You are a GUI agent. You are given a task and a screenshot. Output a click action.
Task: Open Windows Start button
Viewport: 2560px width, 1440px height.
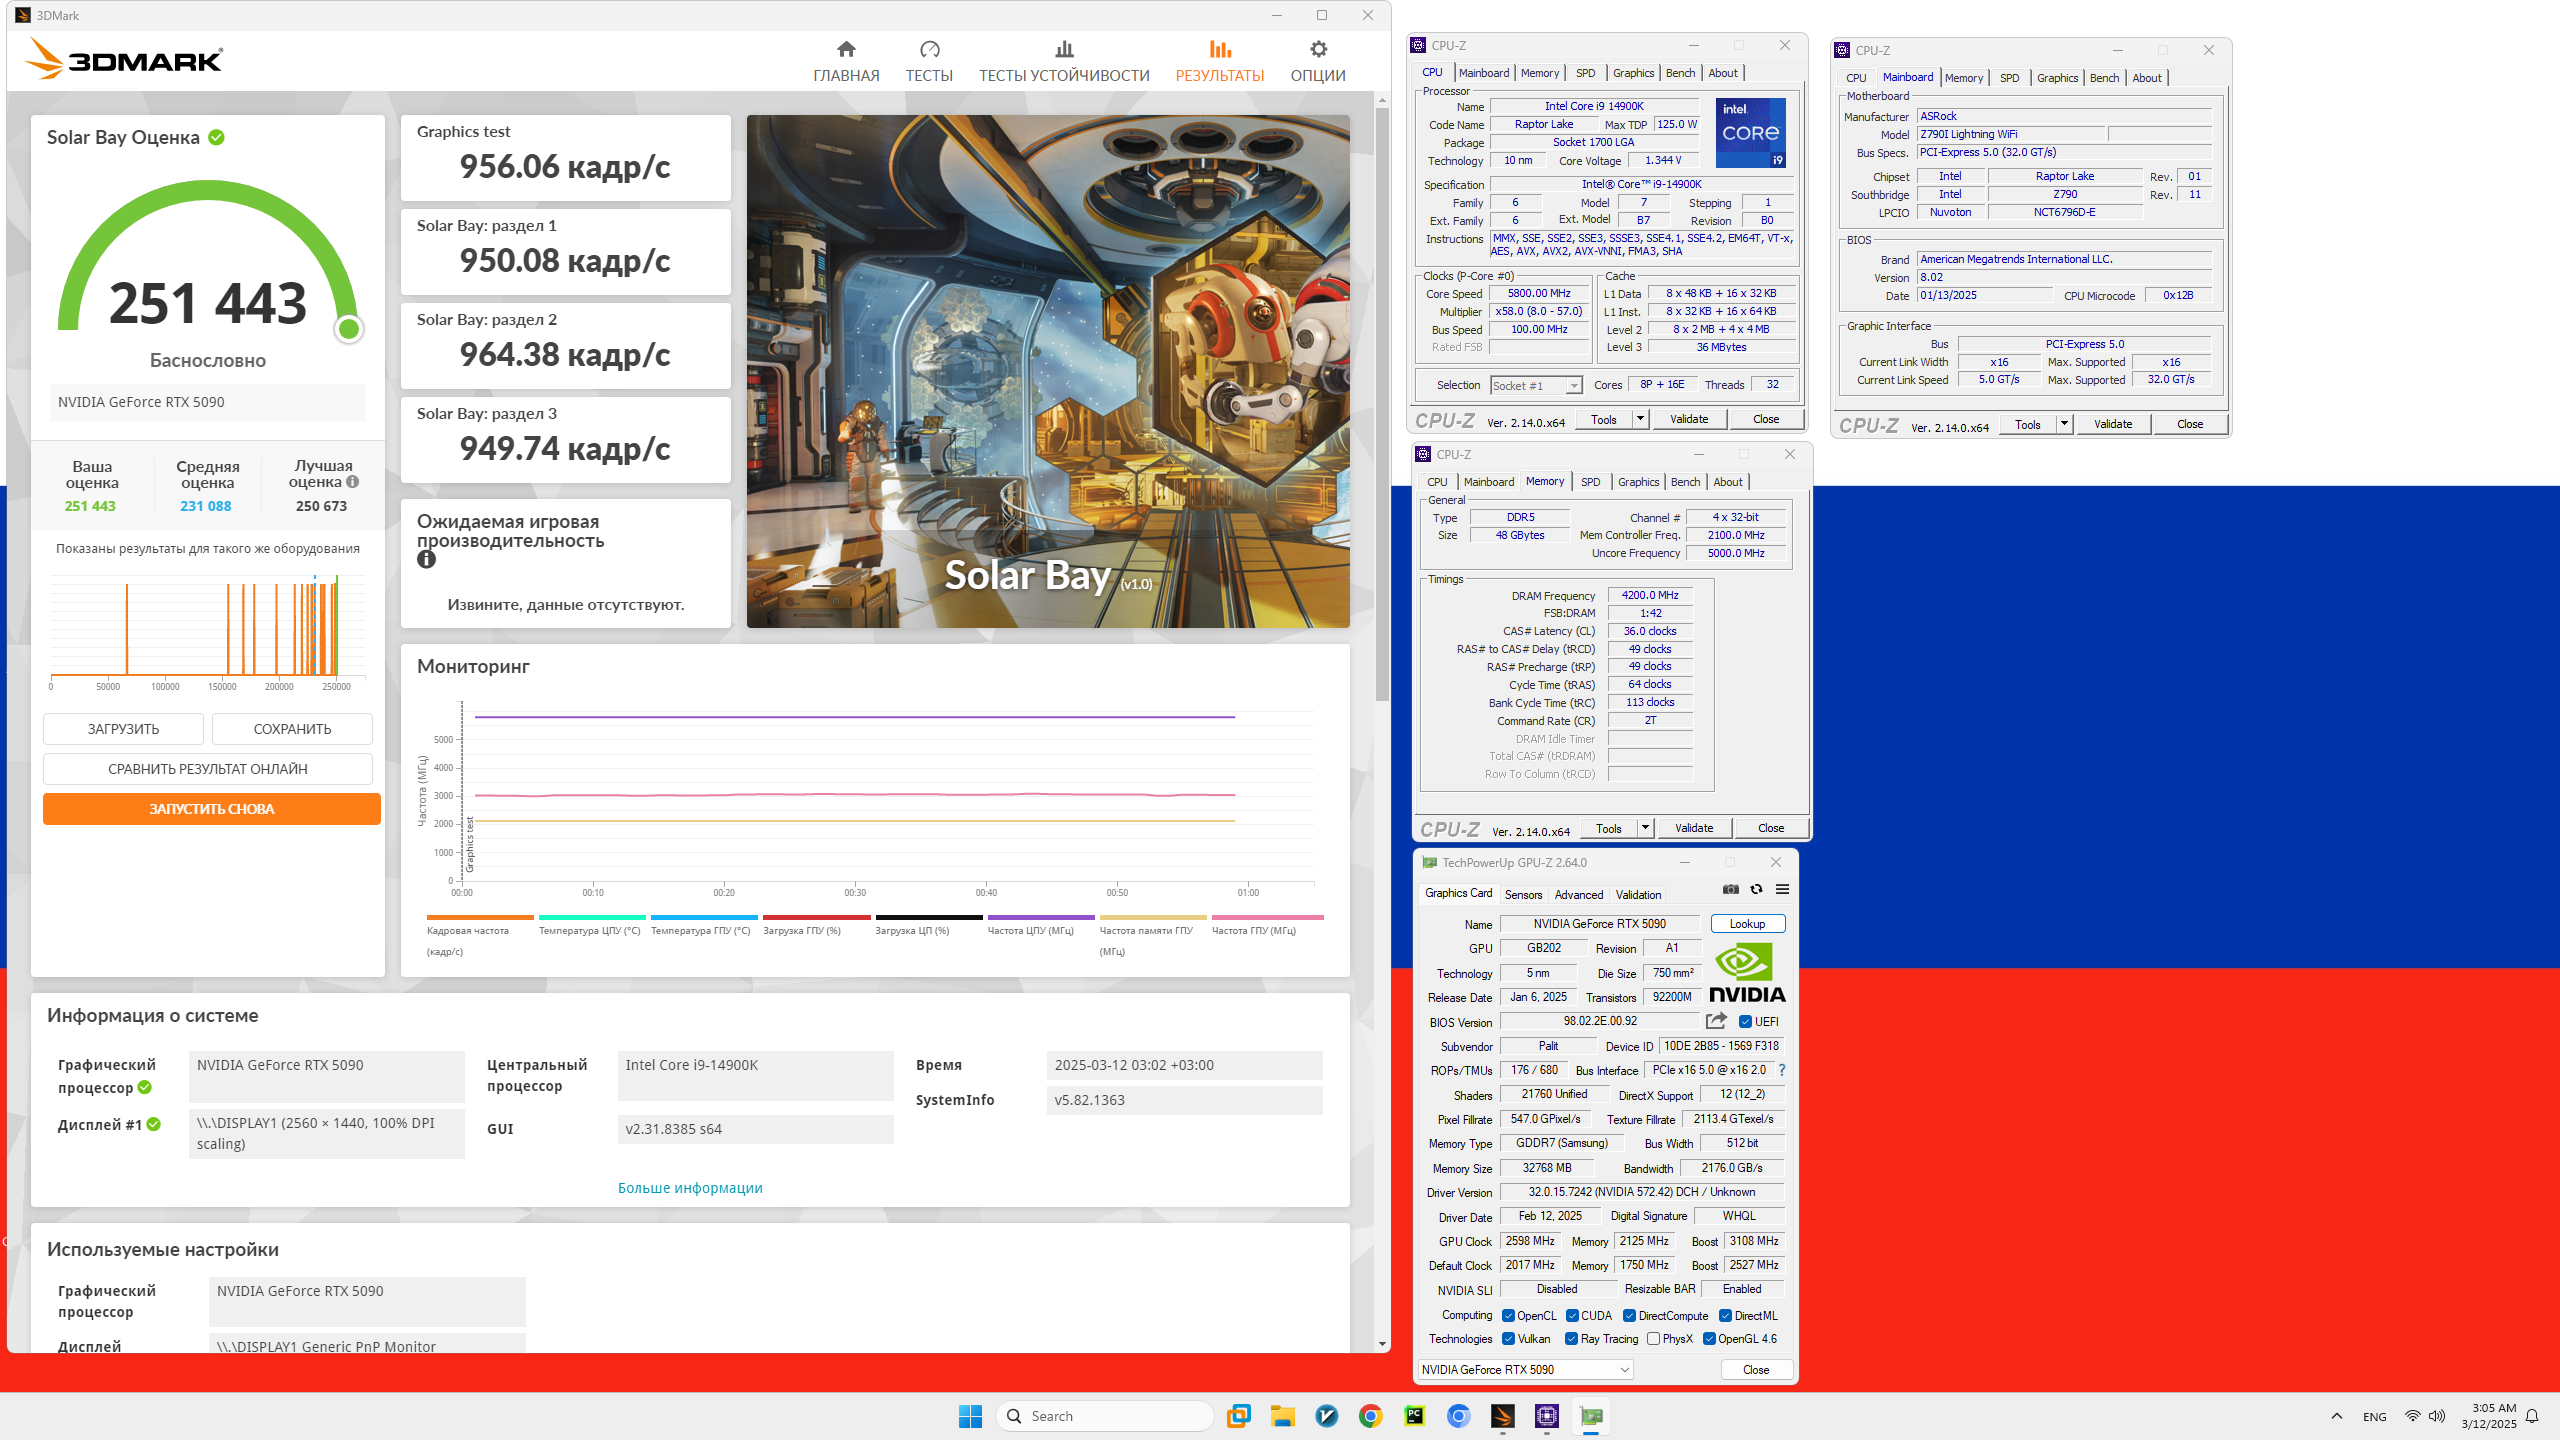tap(970, 1416)
